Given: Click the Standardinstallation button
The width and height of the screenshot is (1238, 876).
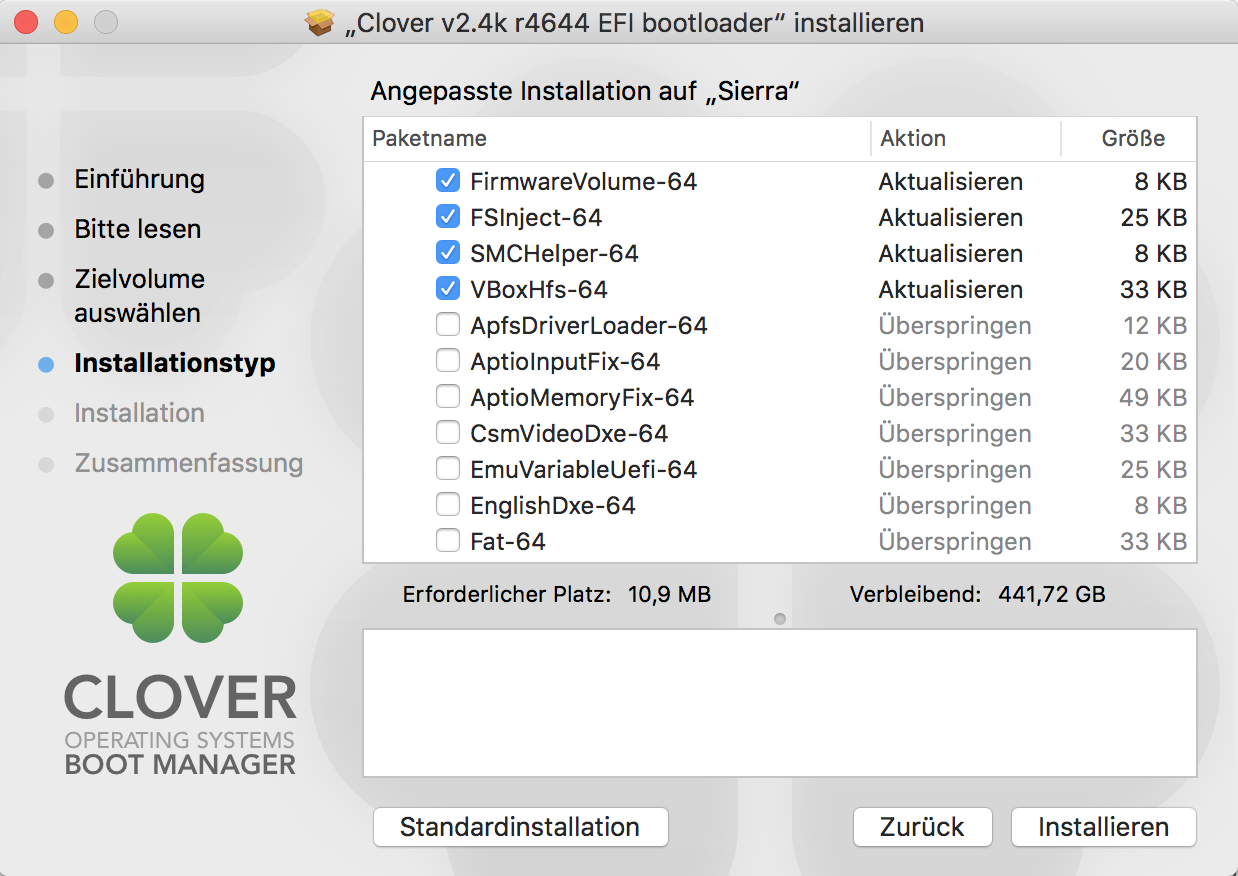Looking at the screenshot, I should pos(520,827).
